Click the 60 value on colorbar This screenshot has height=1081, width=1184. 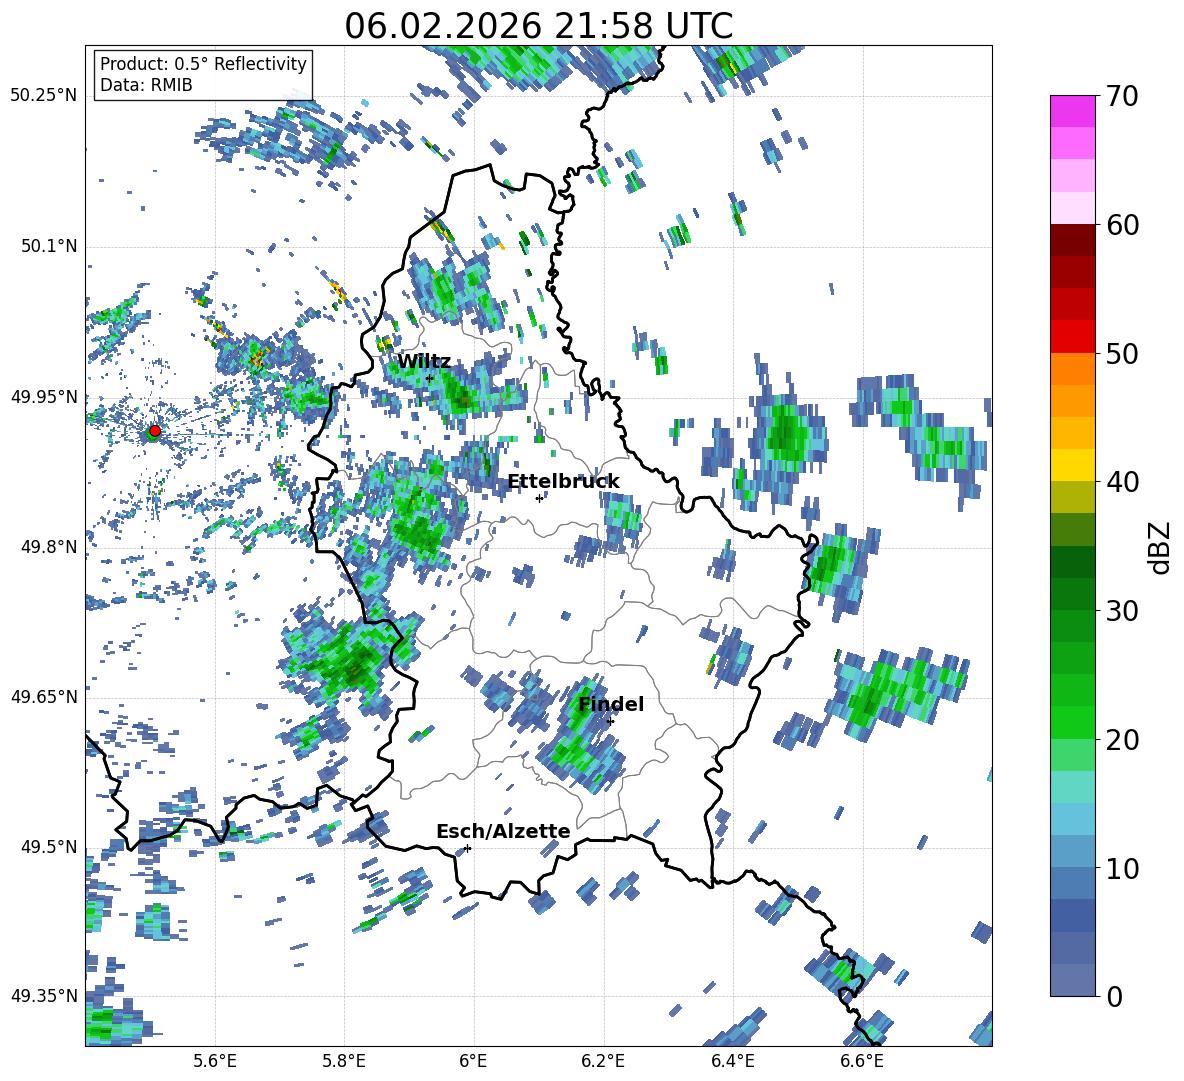pos(1123,225)
